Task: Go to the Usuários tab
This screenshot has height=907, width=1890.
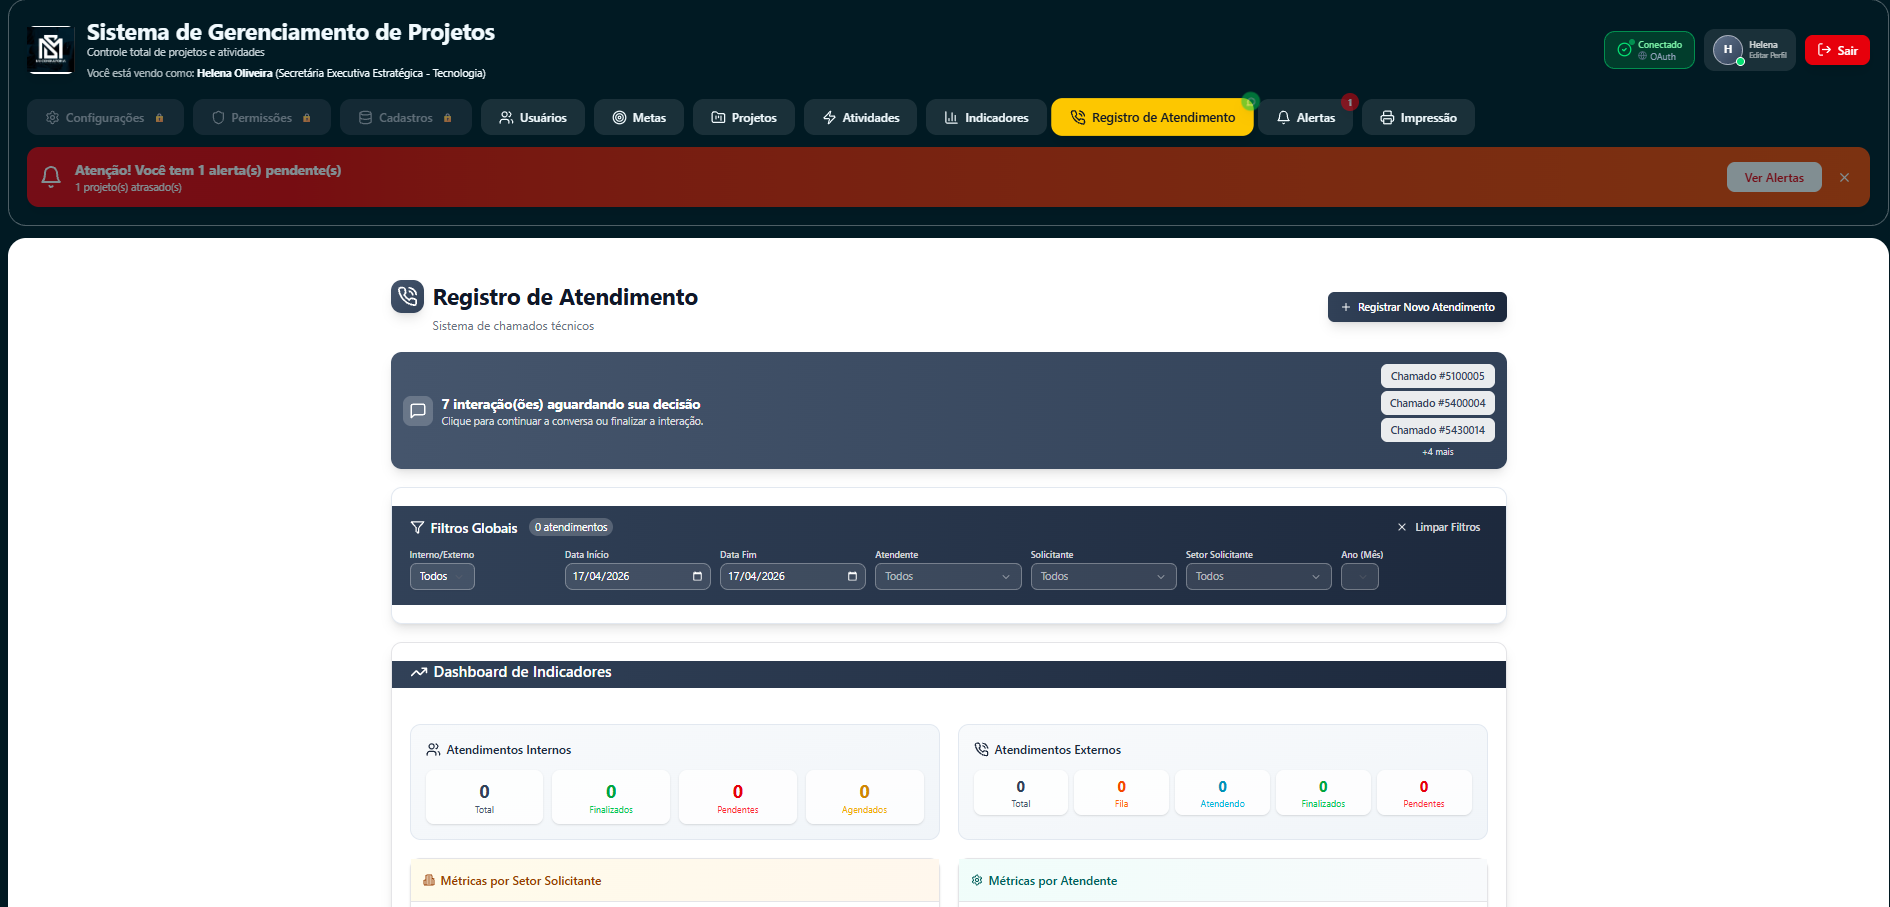Action: coord(533,117)
